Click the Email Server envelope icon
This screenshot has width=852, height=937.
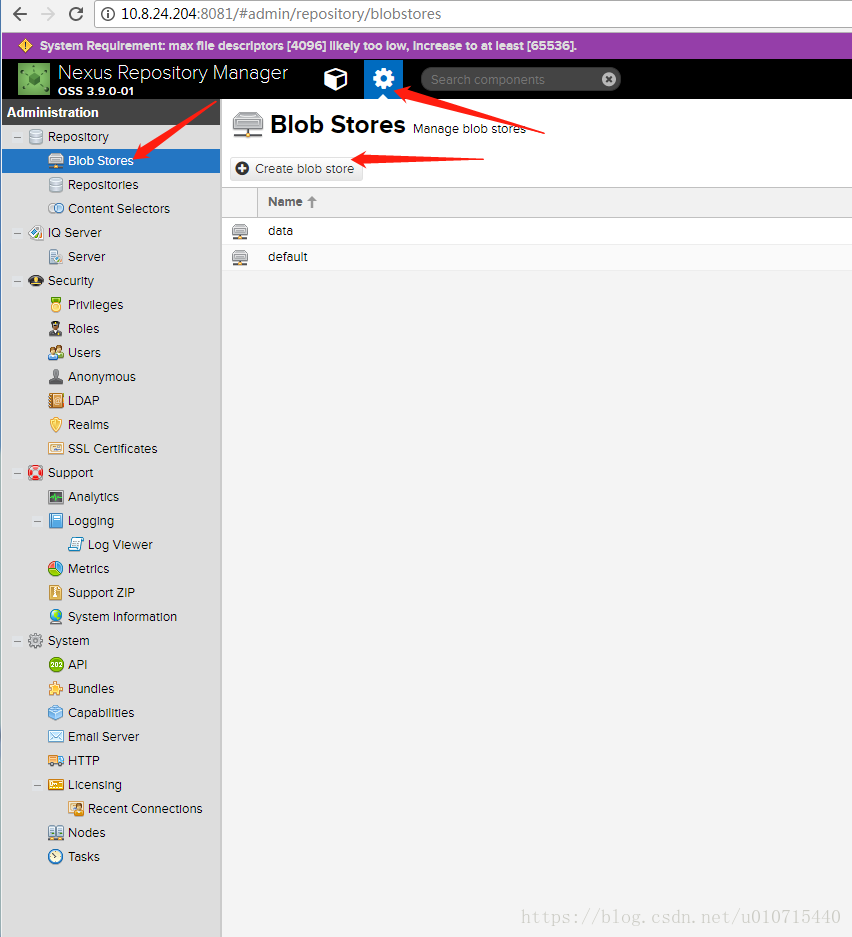[x=56, y=736]
